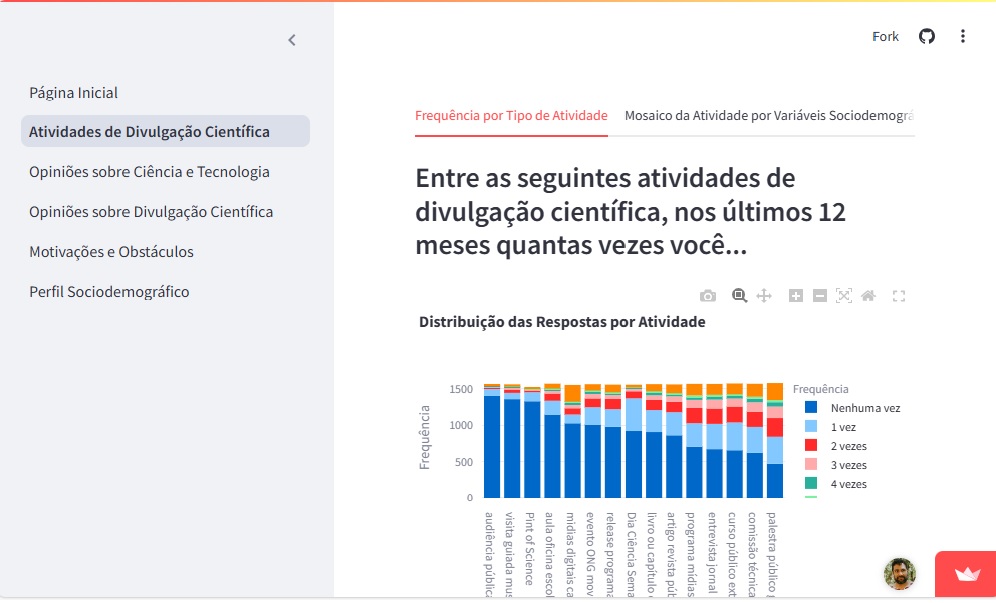Reset axes with the home icon
Viewport: 996px width, 603px height.
(868, 296)
